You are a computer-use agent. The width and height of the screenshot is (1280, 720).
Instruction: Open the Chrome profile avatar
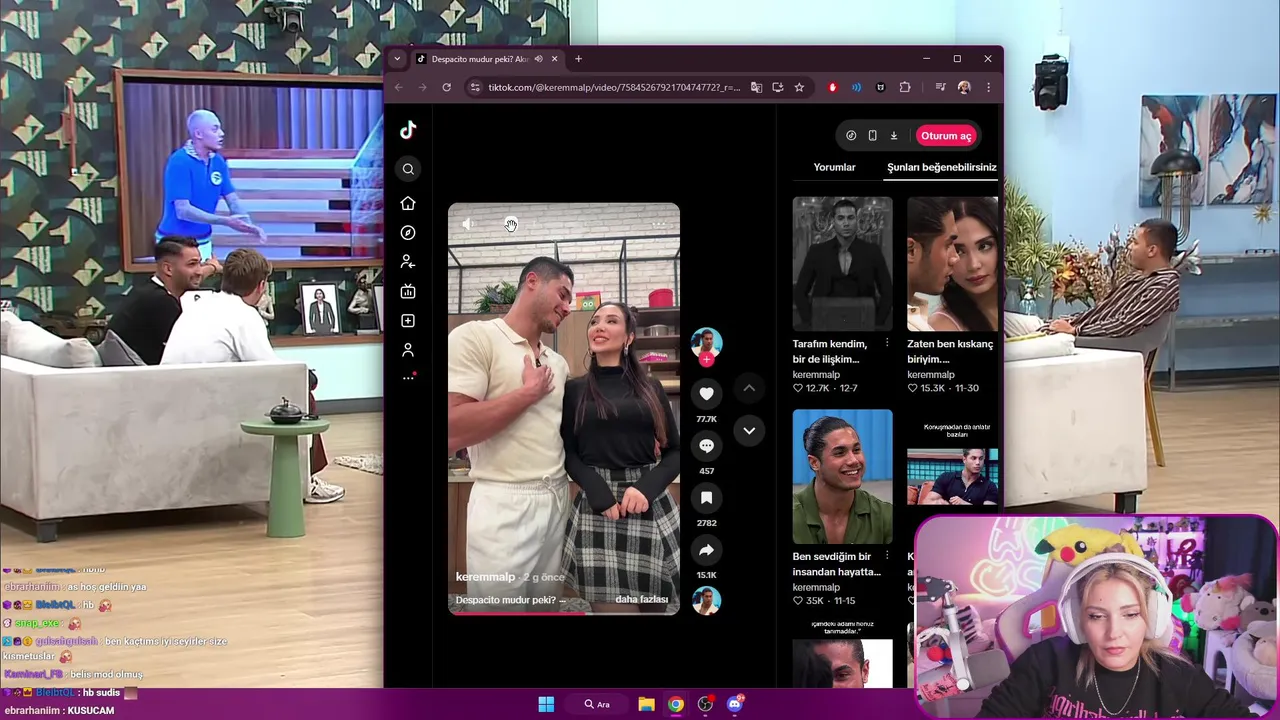pyautogui.click(x=964, y=87)
